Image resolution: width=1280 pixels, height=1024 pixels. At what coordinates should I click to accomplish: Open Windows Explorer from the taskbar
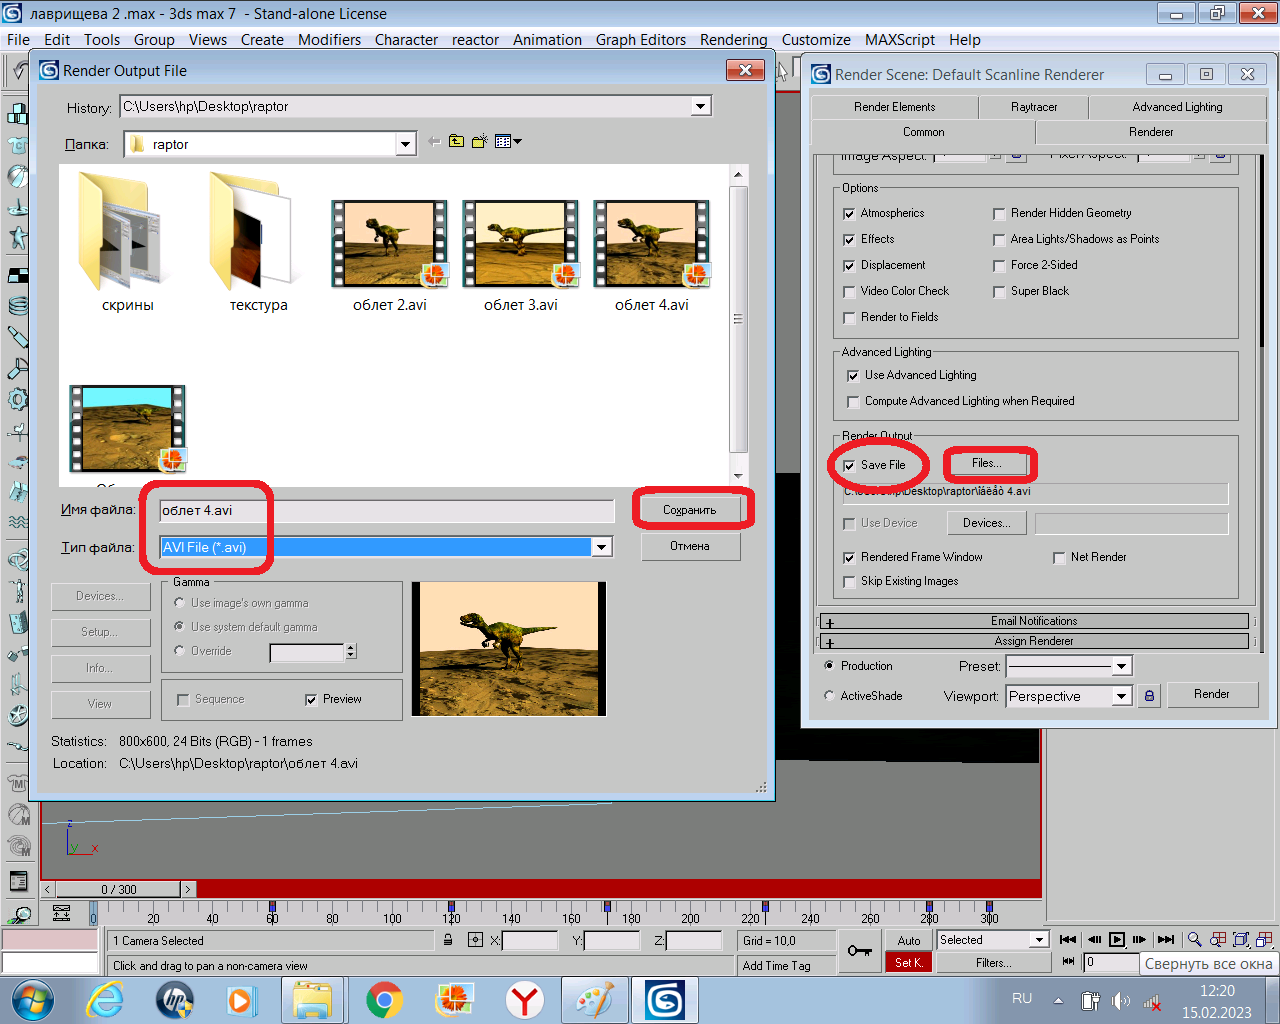coord(313,999)
